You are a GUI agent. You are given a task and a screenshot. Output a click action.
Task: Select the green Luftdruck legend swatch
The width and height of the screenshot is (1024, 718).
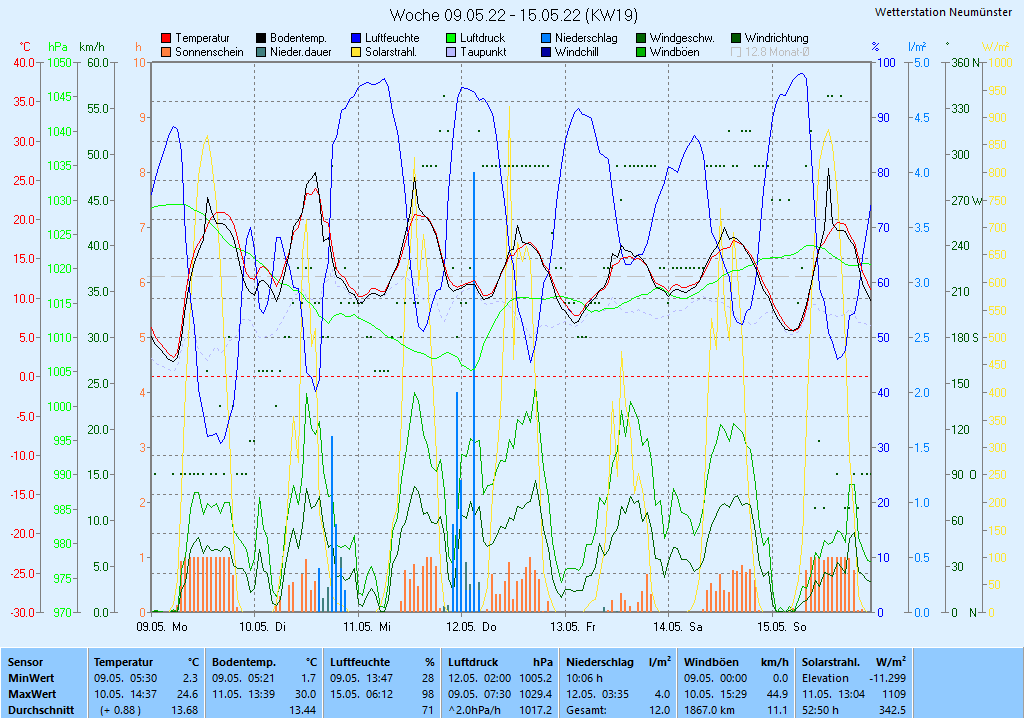pyautogui.click(x=451, y=39)
